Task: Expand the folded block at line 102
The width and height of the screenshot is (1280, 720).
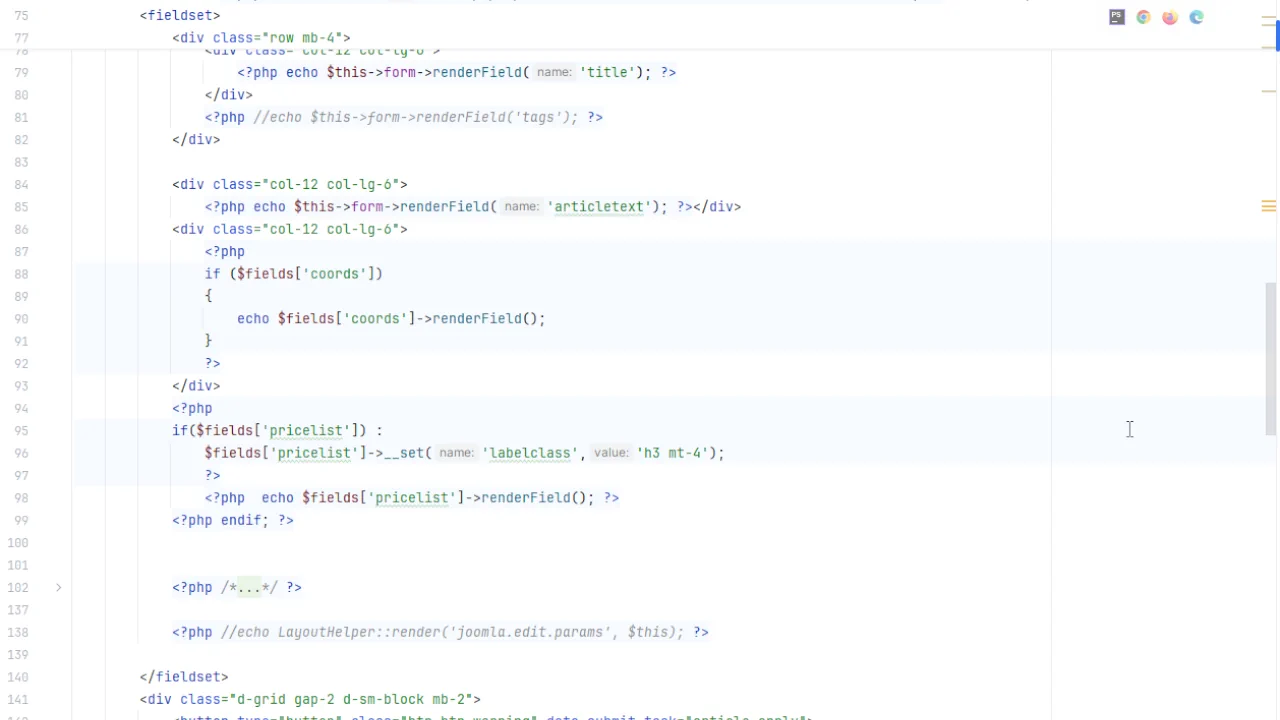Action: pos(58,587)
